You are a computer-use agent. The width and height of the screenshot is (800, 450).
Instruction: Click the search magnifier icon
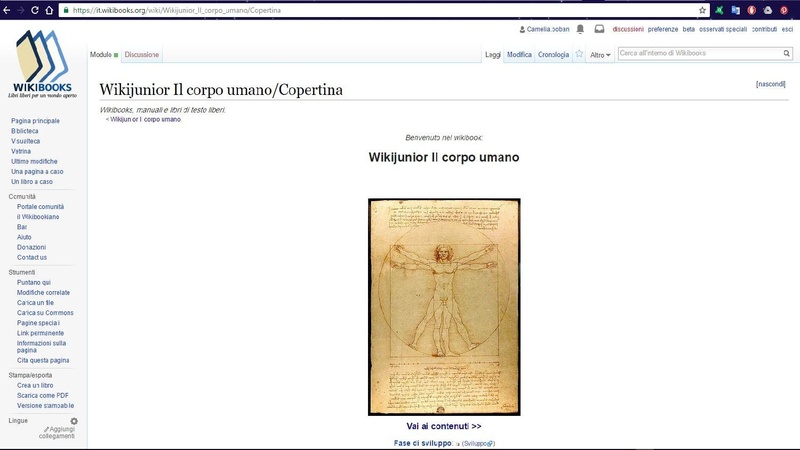point(787,53)
